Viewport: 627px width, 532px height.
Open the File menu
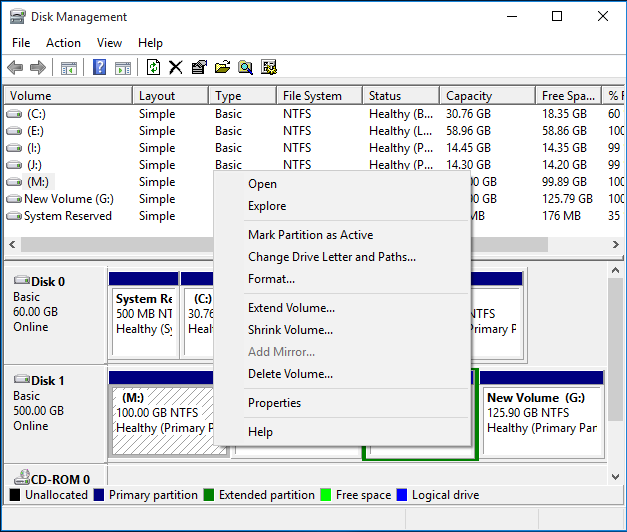pos(21,43)
